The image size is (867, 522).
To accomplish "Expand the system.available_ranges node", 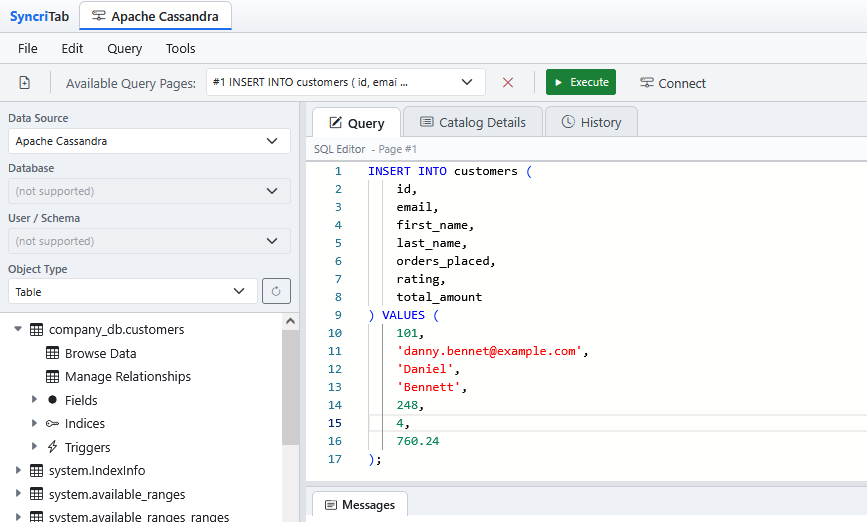I will pos(18,493).
